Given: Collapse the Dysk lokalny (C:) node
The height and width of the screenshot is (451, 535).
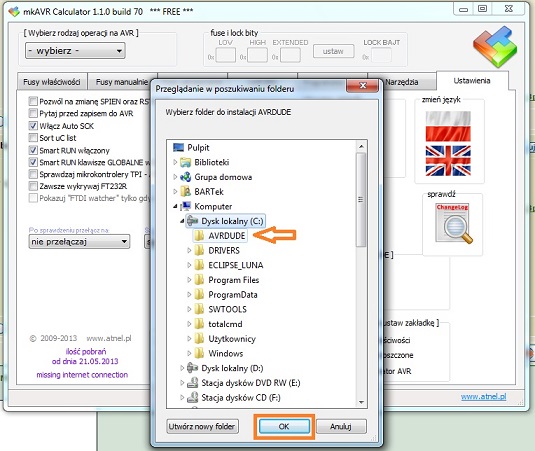Looking at the screenshot, I should tap(182, 221).
